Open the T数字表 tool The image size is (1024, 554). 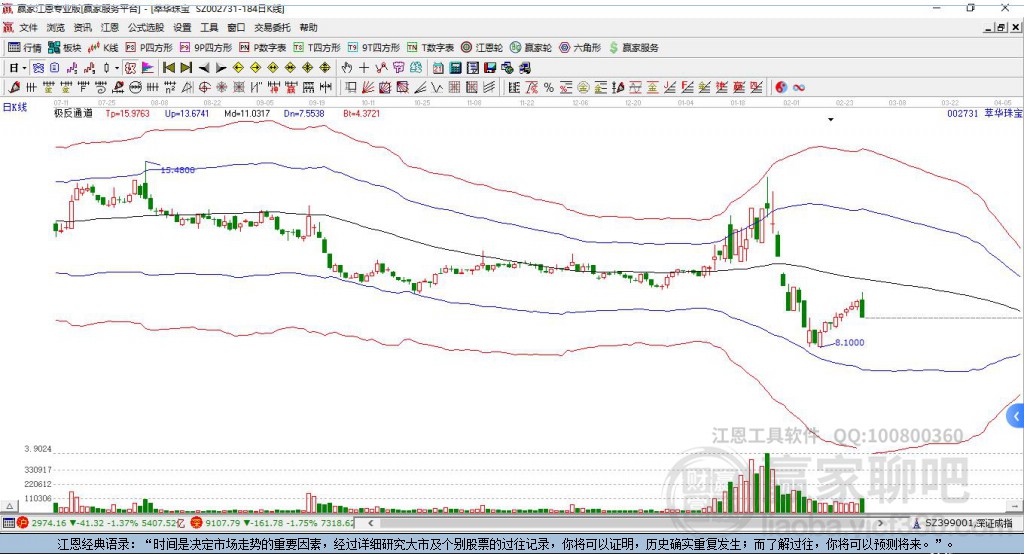click(x=430, y=48)
